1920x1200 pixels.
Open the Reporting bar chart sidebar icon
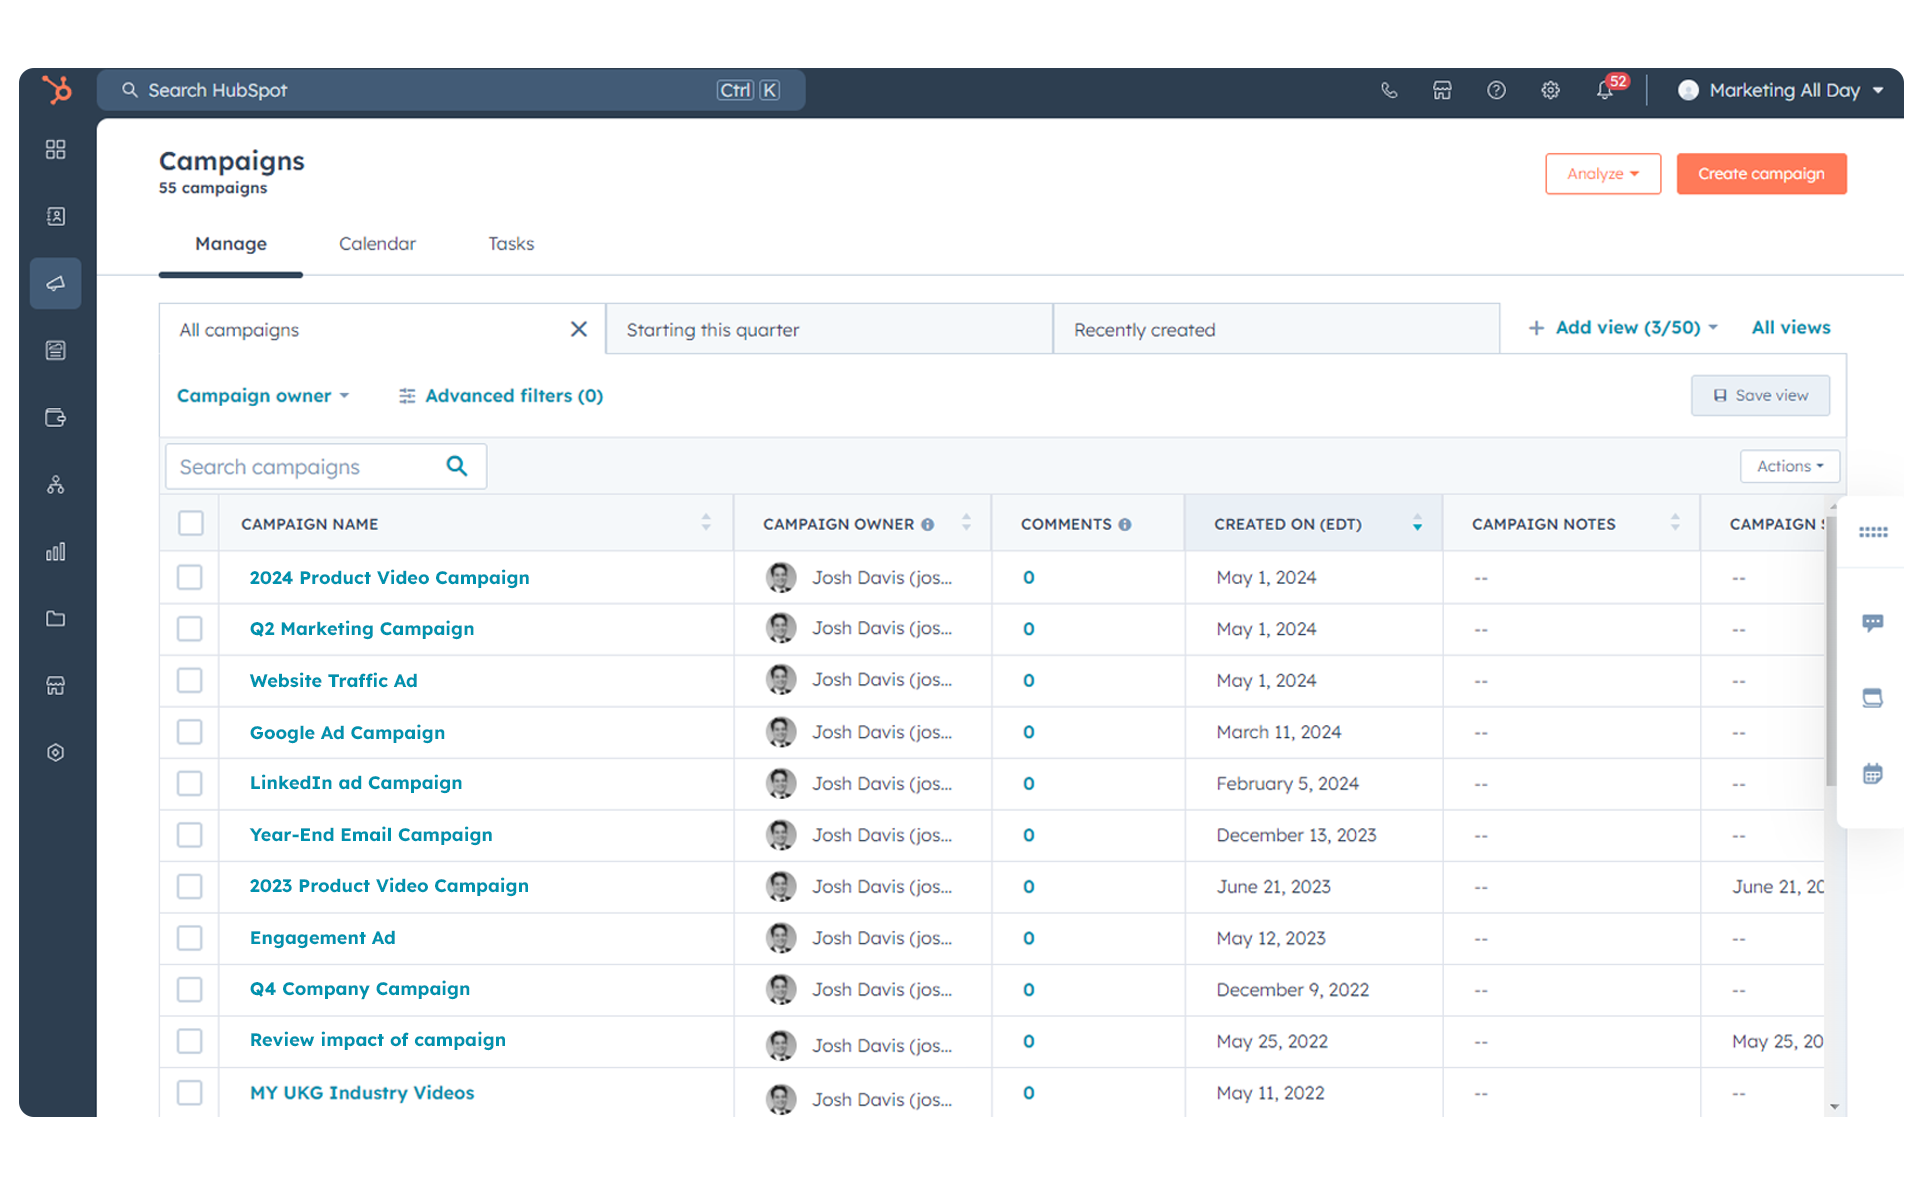click(x=56, y=552)
